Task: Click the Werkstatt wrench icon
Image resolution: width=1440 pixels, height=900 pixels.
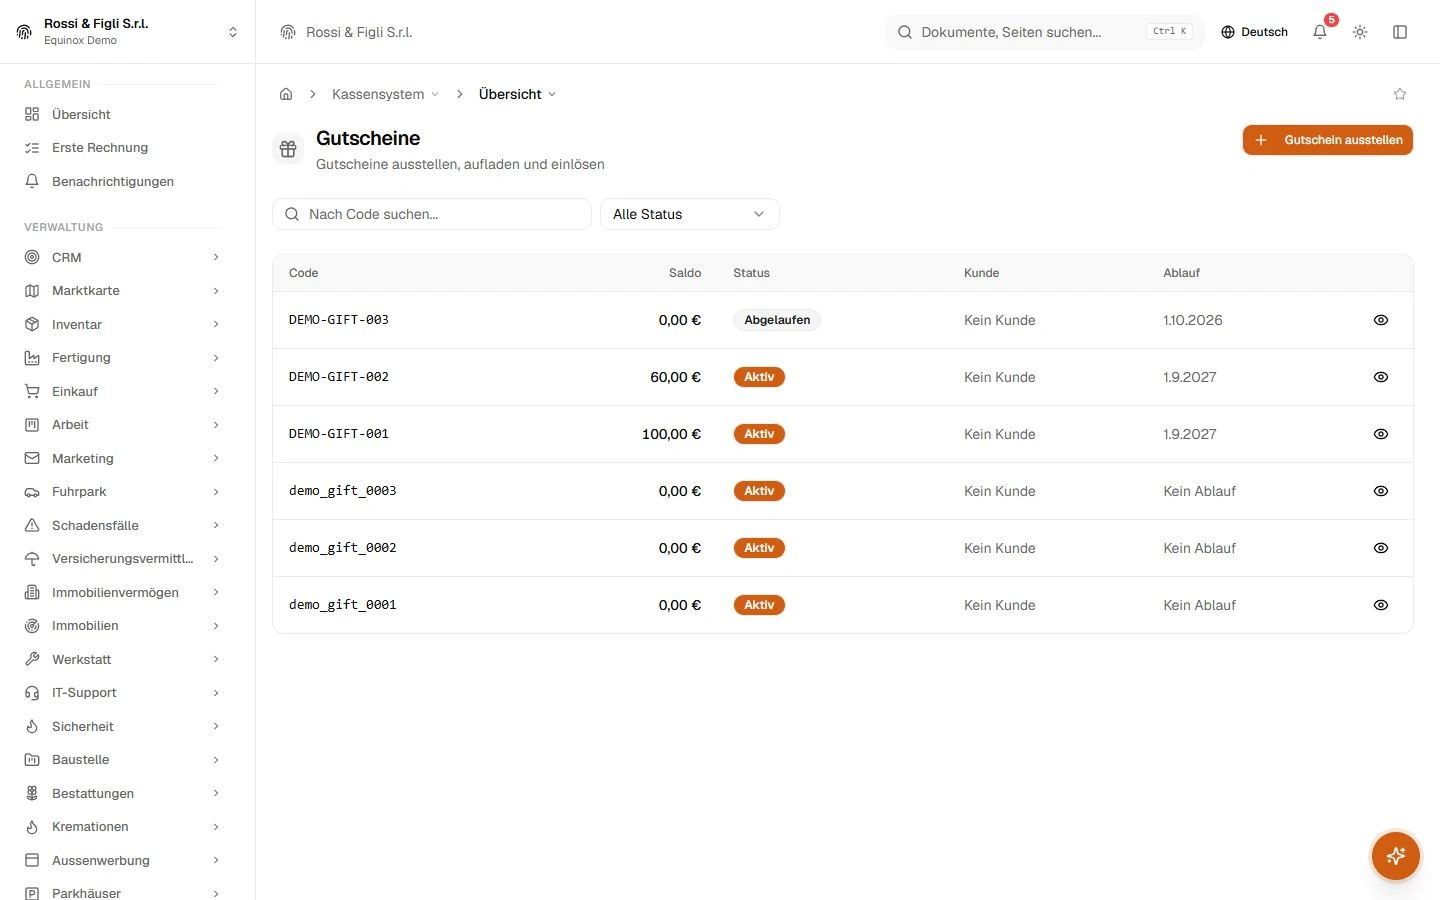Action: pos(32,659)
